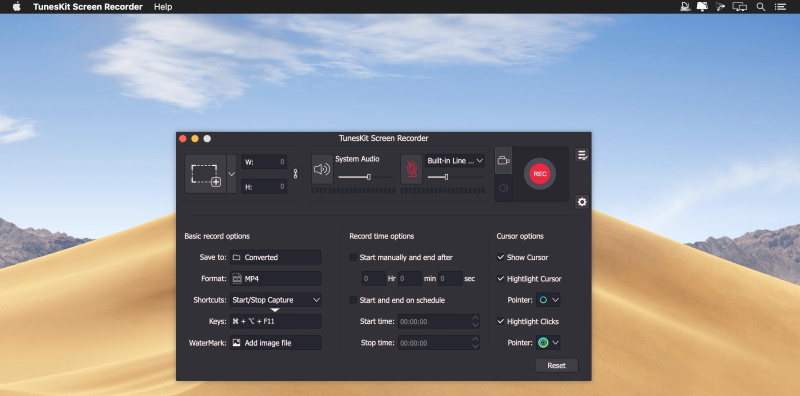Select the audio-only recording mode icon

pos(504,188)
